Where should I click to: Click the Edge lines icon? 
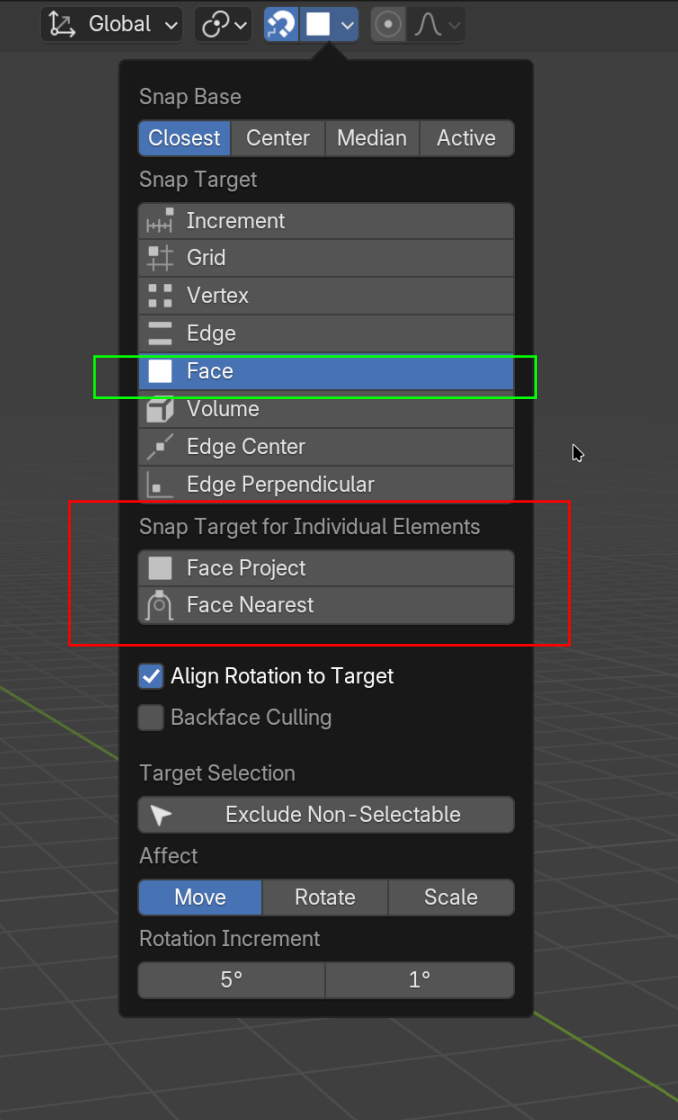160,334
